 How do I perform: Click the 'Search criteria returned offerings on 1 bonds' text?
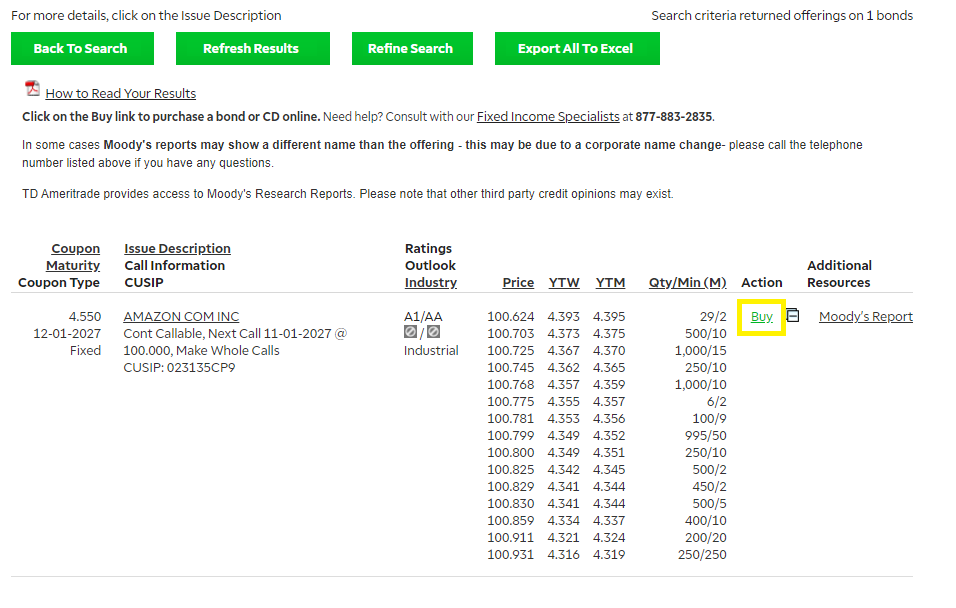click(782, 16)
